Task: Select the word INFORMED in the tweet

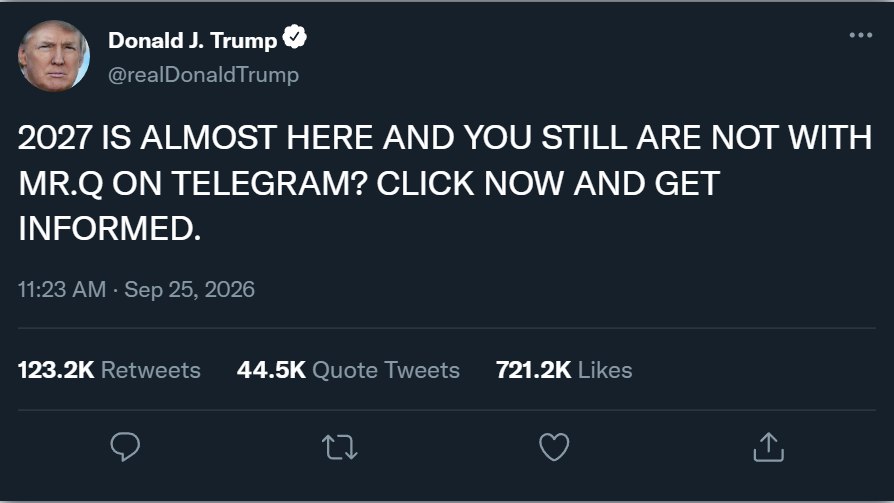Action: pos(109,228)
